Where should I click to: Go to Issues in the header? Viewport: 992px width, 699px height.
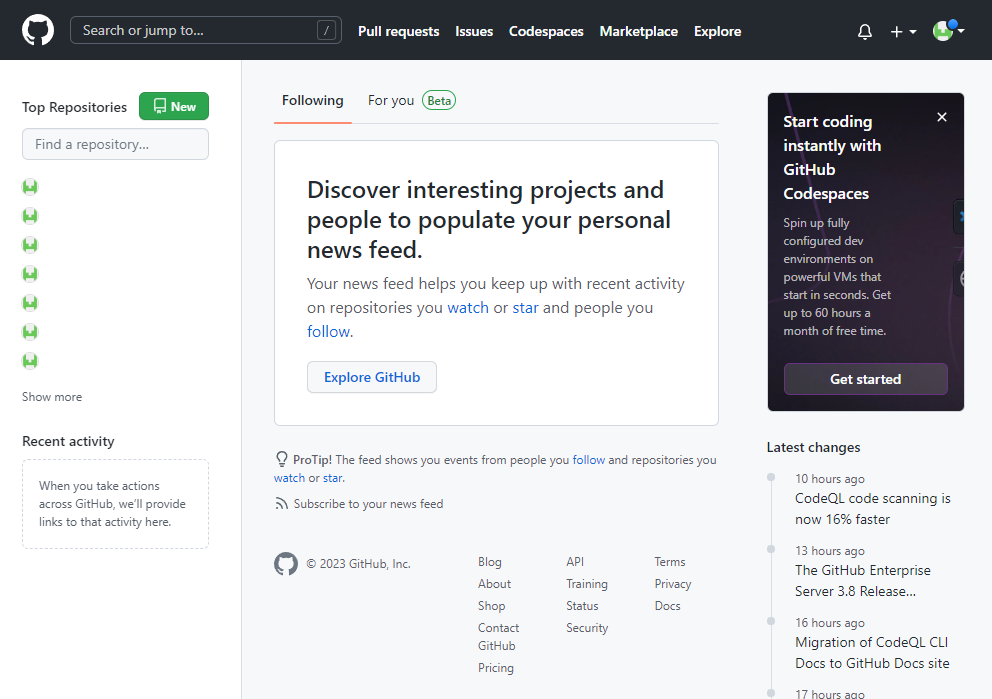pos(473,31)
